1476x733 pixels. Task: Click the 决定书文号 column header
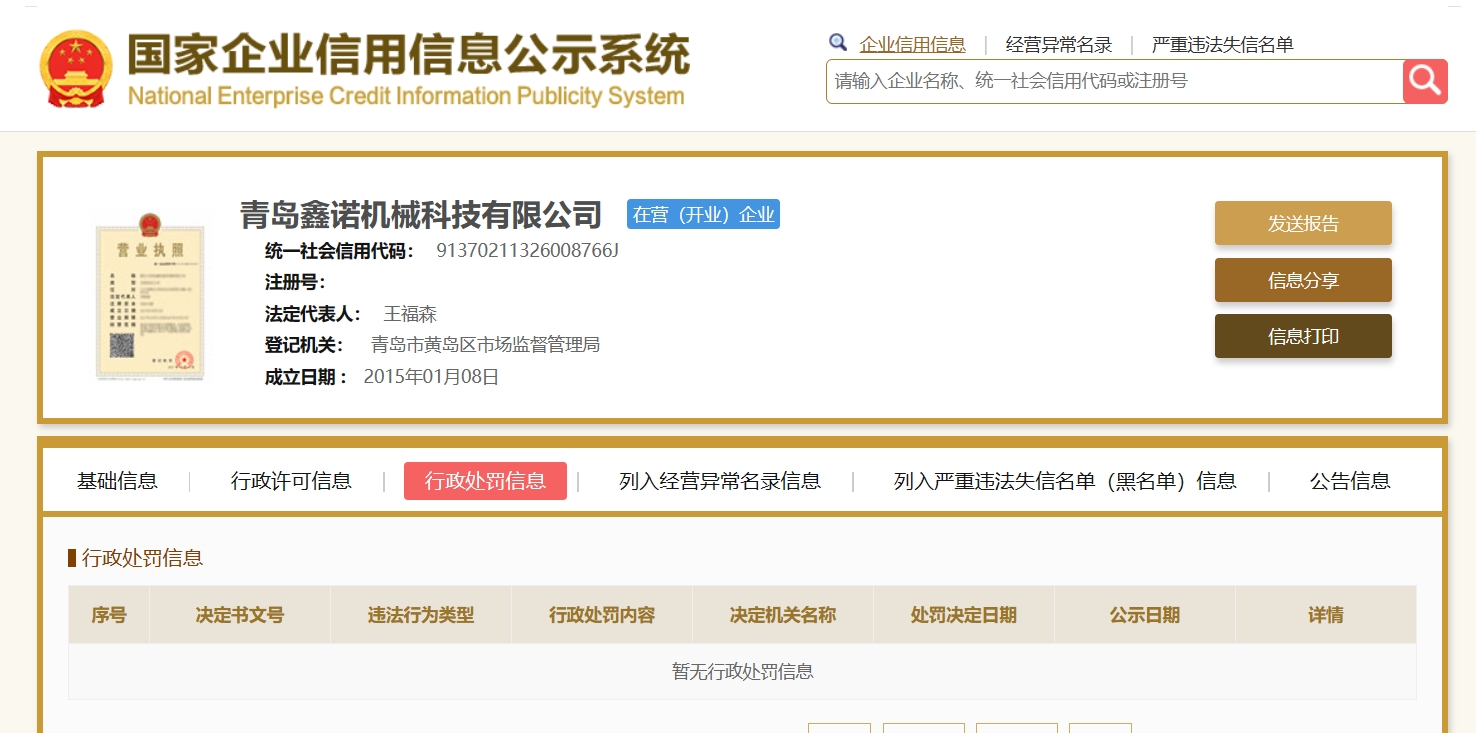tap(240, 615)
